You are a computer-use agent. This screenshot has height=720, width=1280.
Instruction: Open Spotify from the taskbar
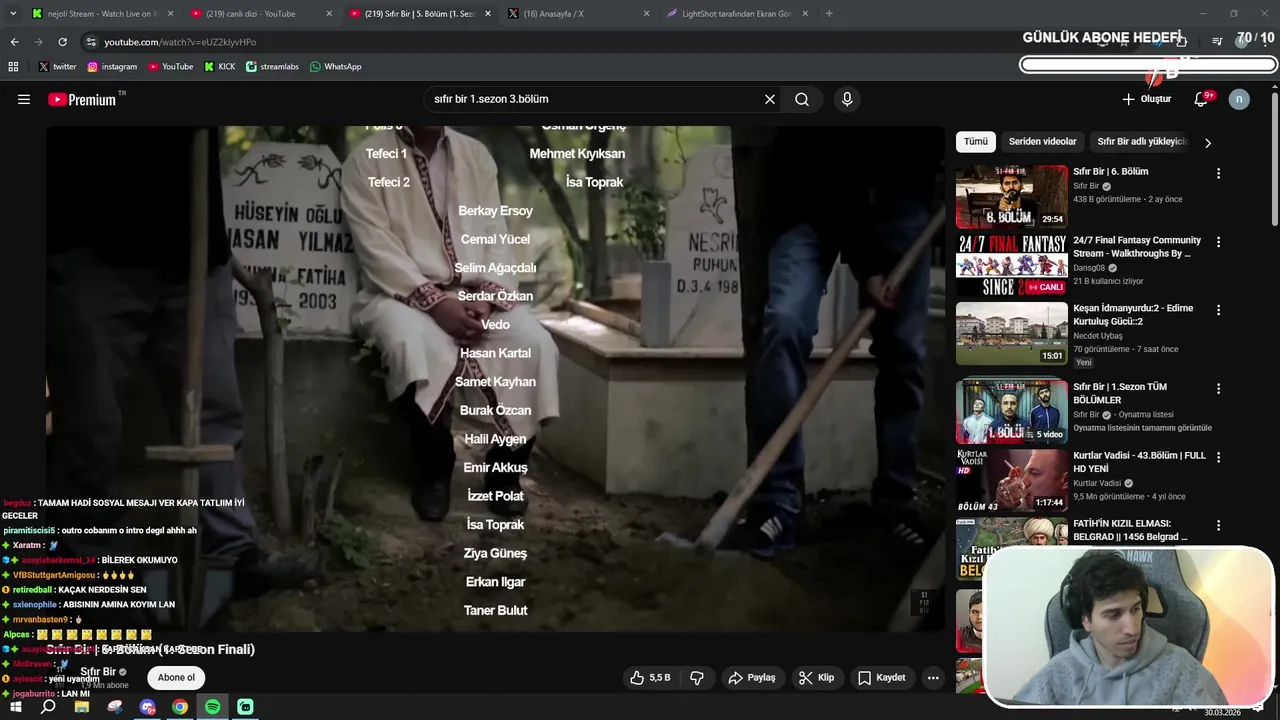tap(213, 707)
